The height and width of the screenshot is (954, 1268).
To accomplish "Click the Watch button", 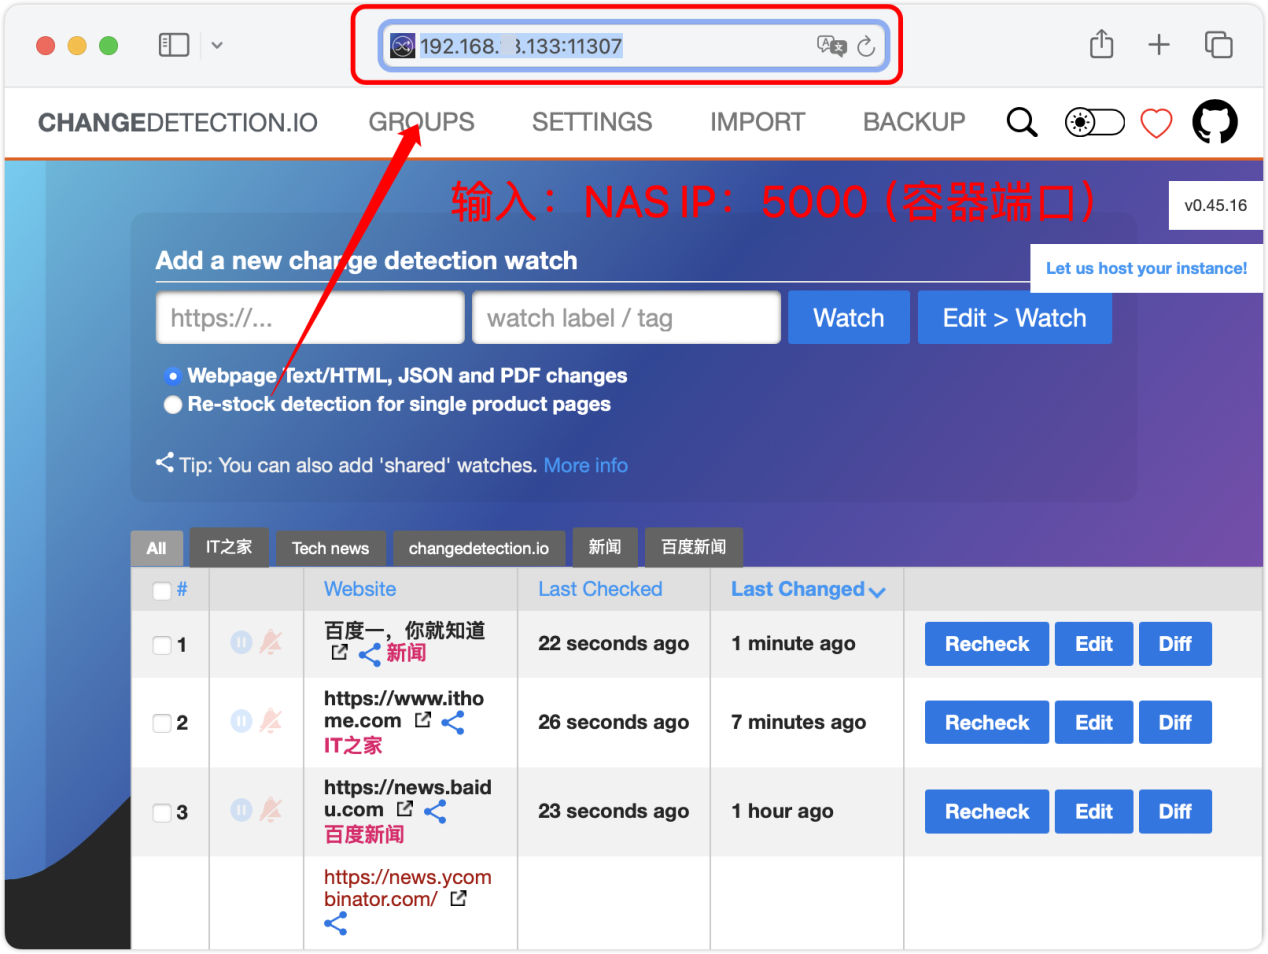I will [848, 317].
